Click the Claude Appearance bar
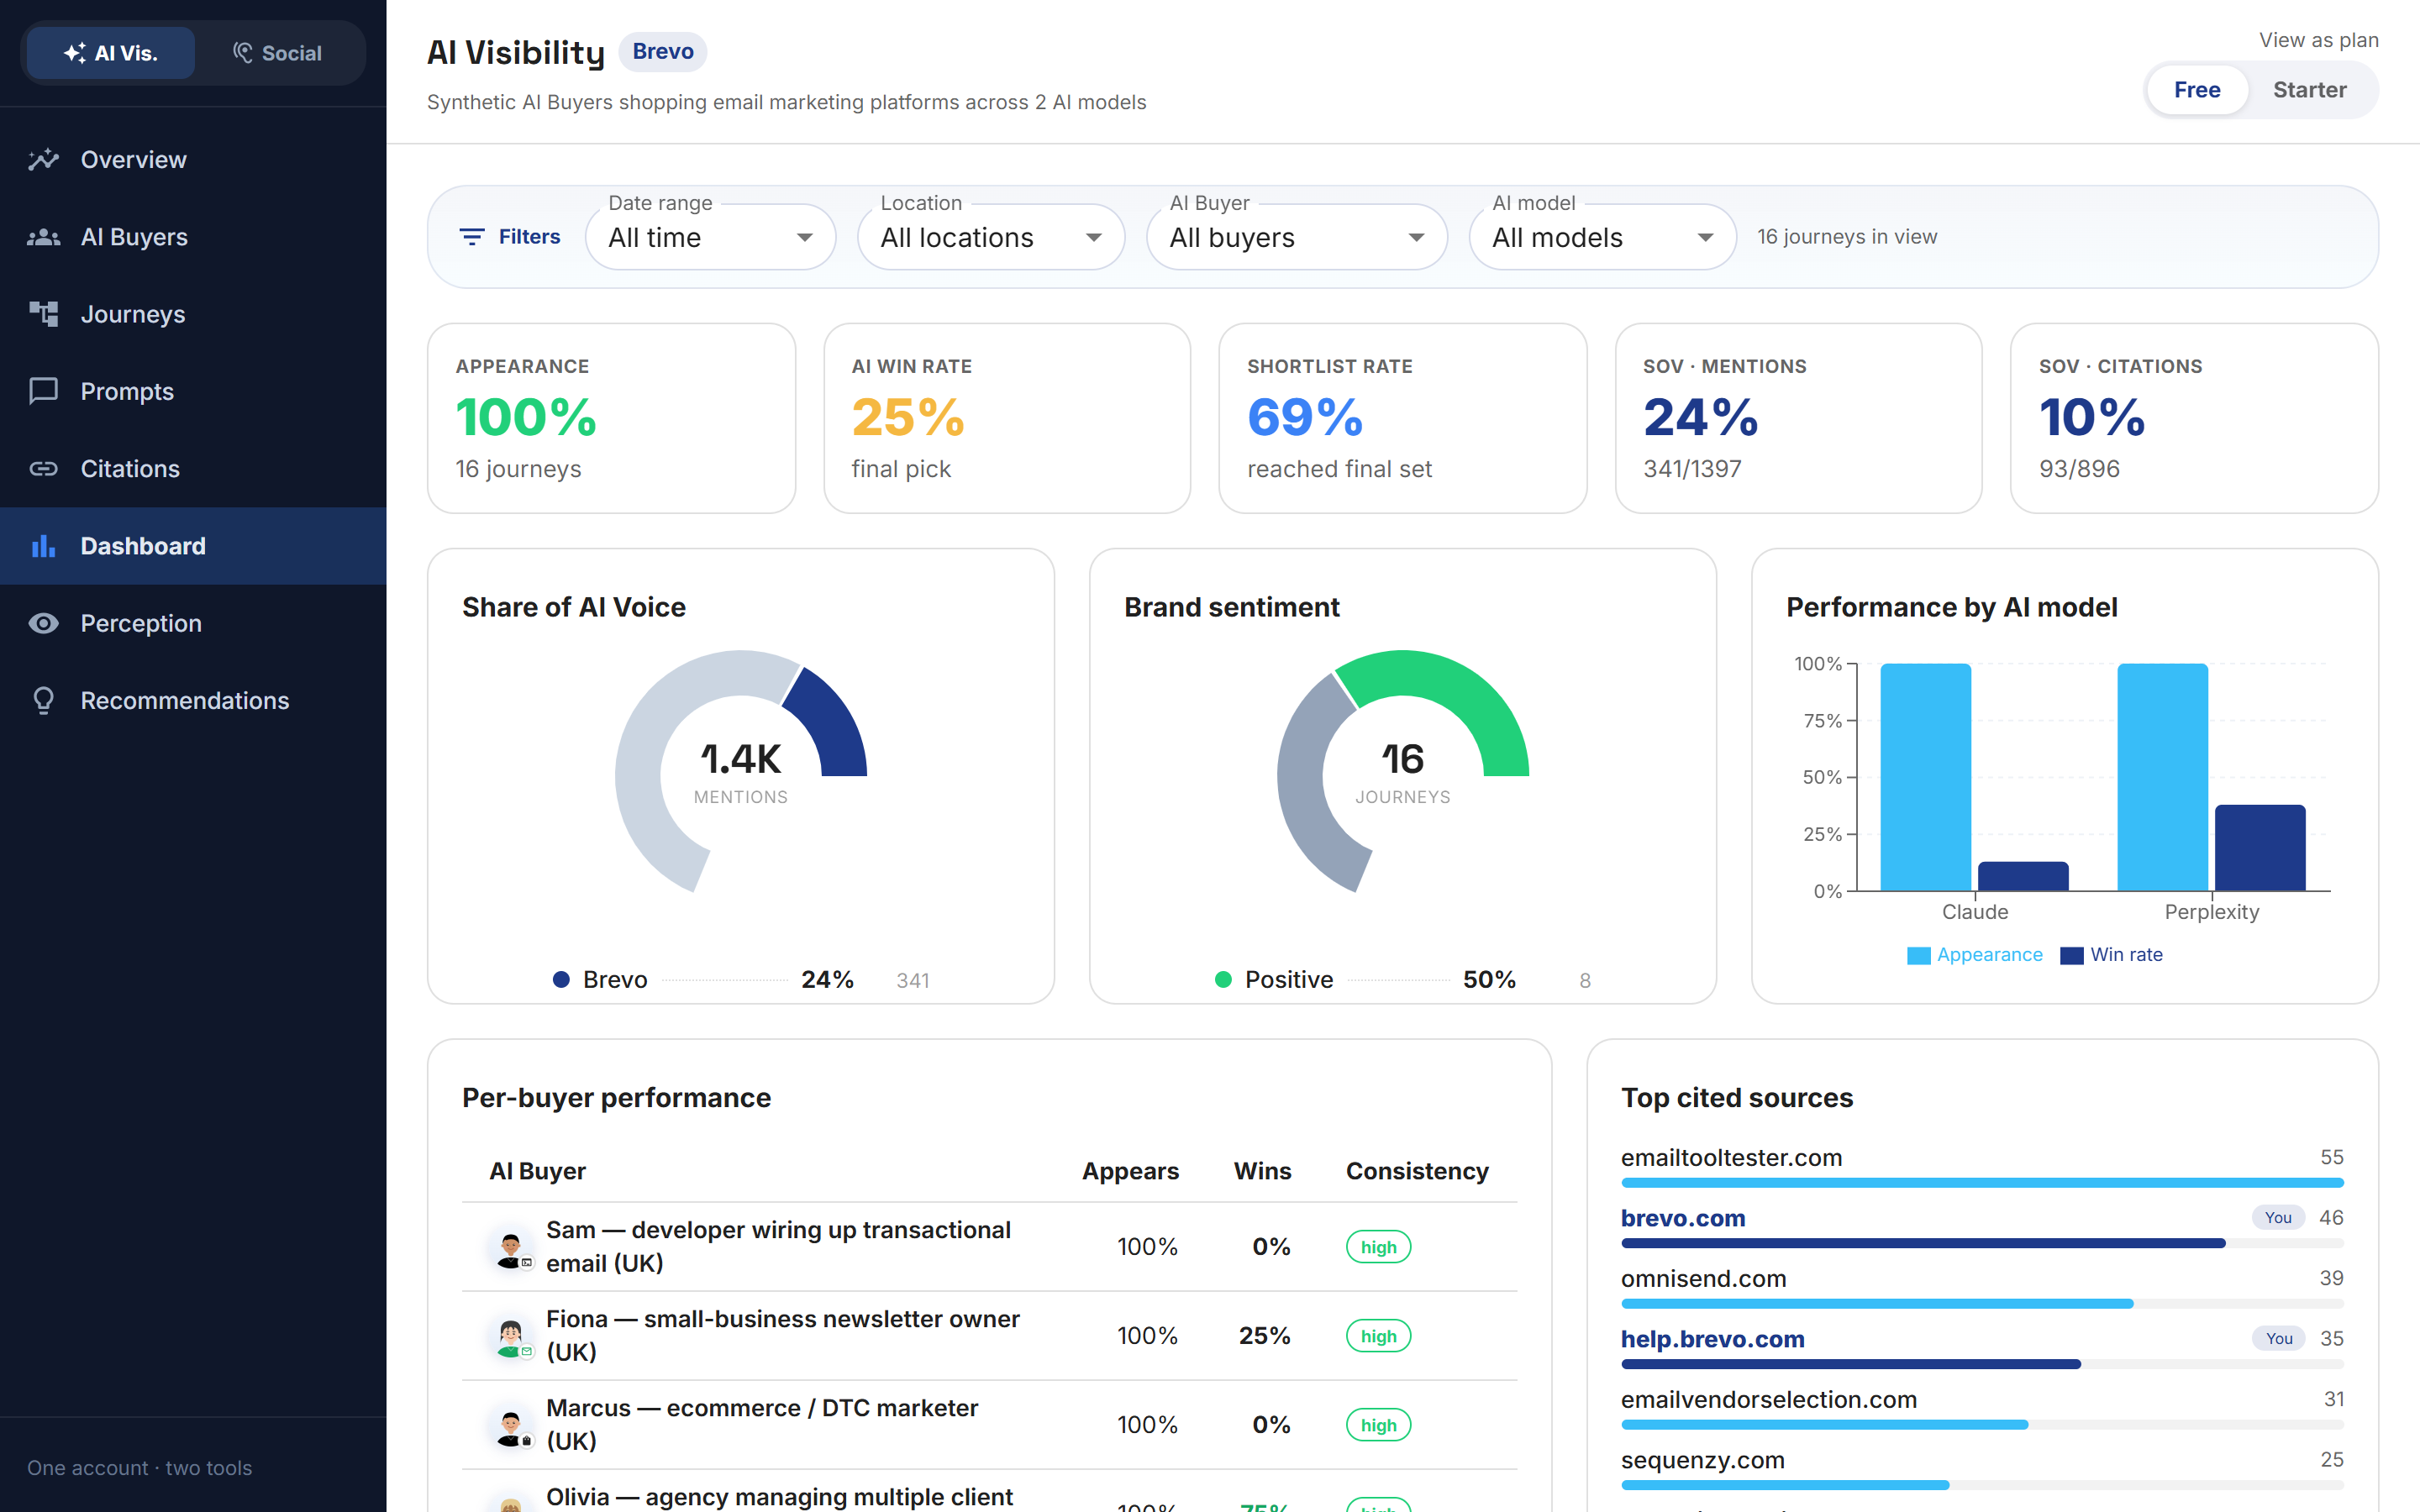The image size is (2420, 1512). [x=1925, y=777]
